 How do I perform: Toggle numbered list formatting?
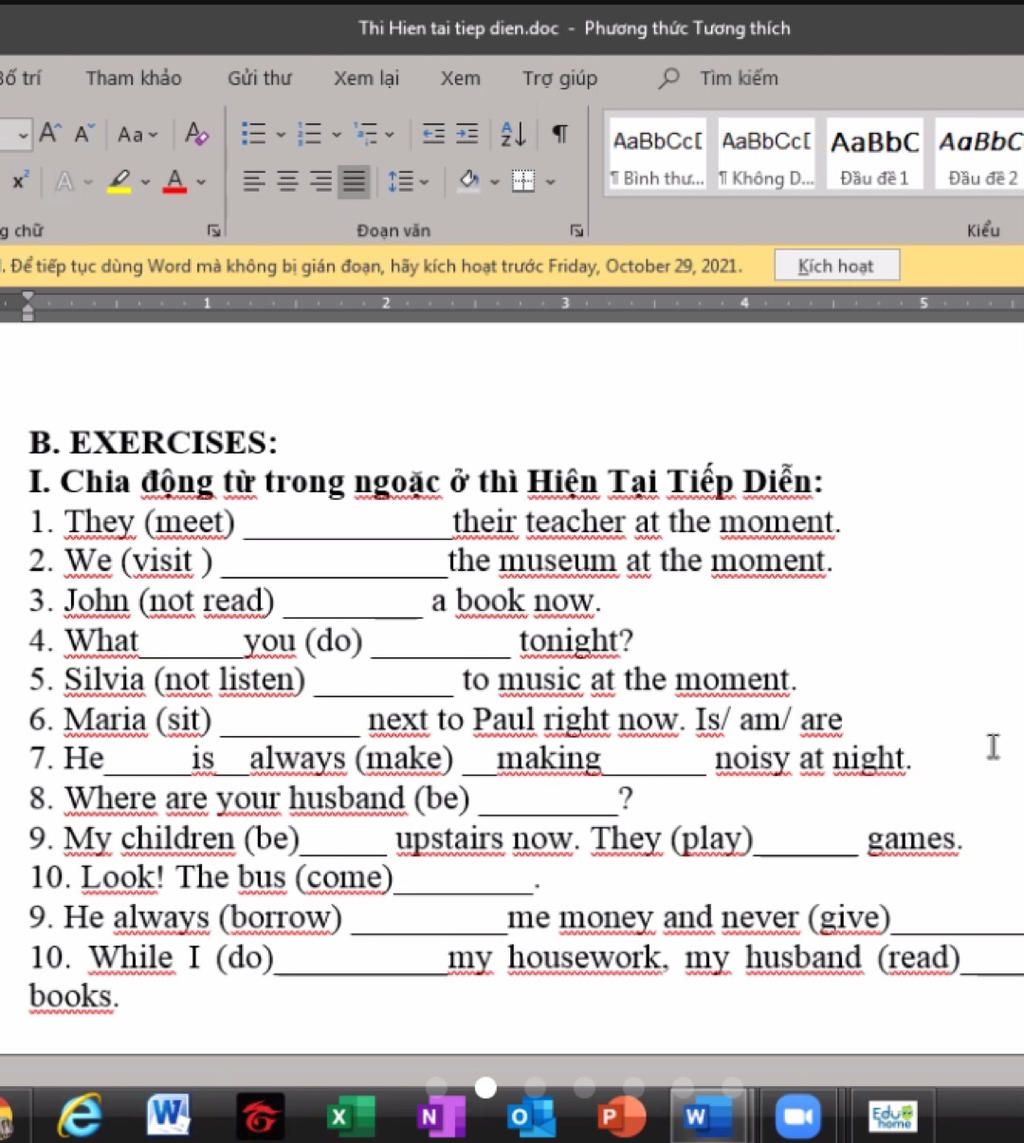point(310,133)
